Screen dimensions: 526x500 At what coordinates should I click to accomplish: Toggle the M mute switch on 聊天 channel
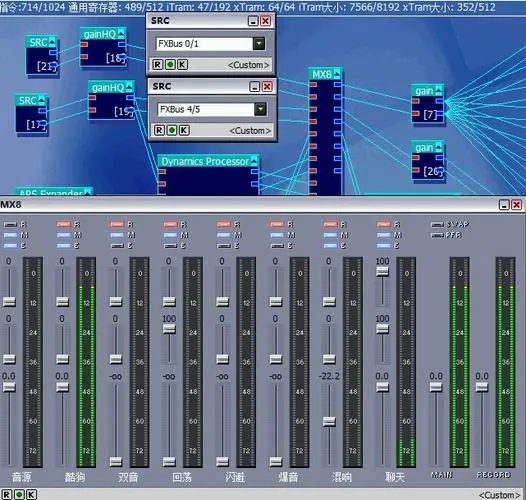tap(383, 235)
